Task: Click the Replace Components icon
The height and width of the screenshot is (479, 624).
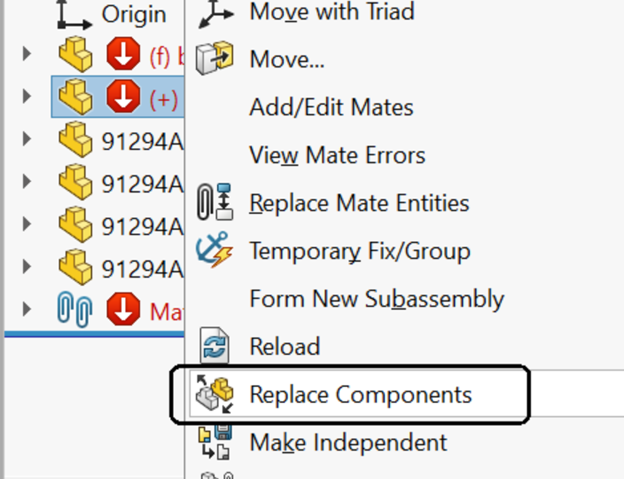Action: coord(214,394)
